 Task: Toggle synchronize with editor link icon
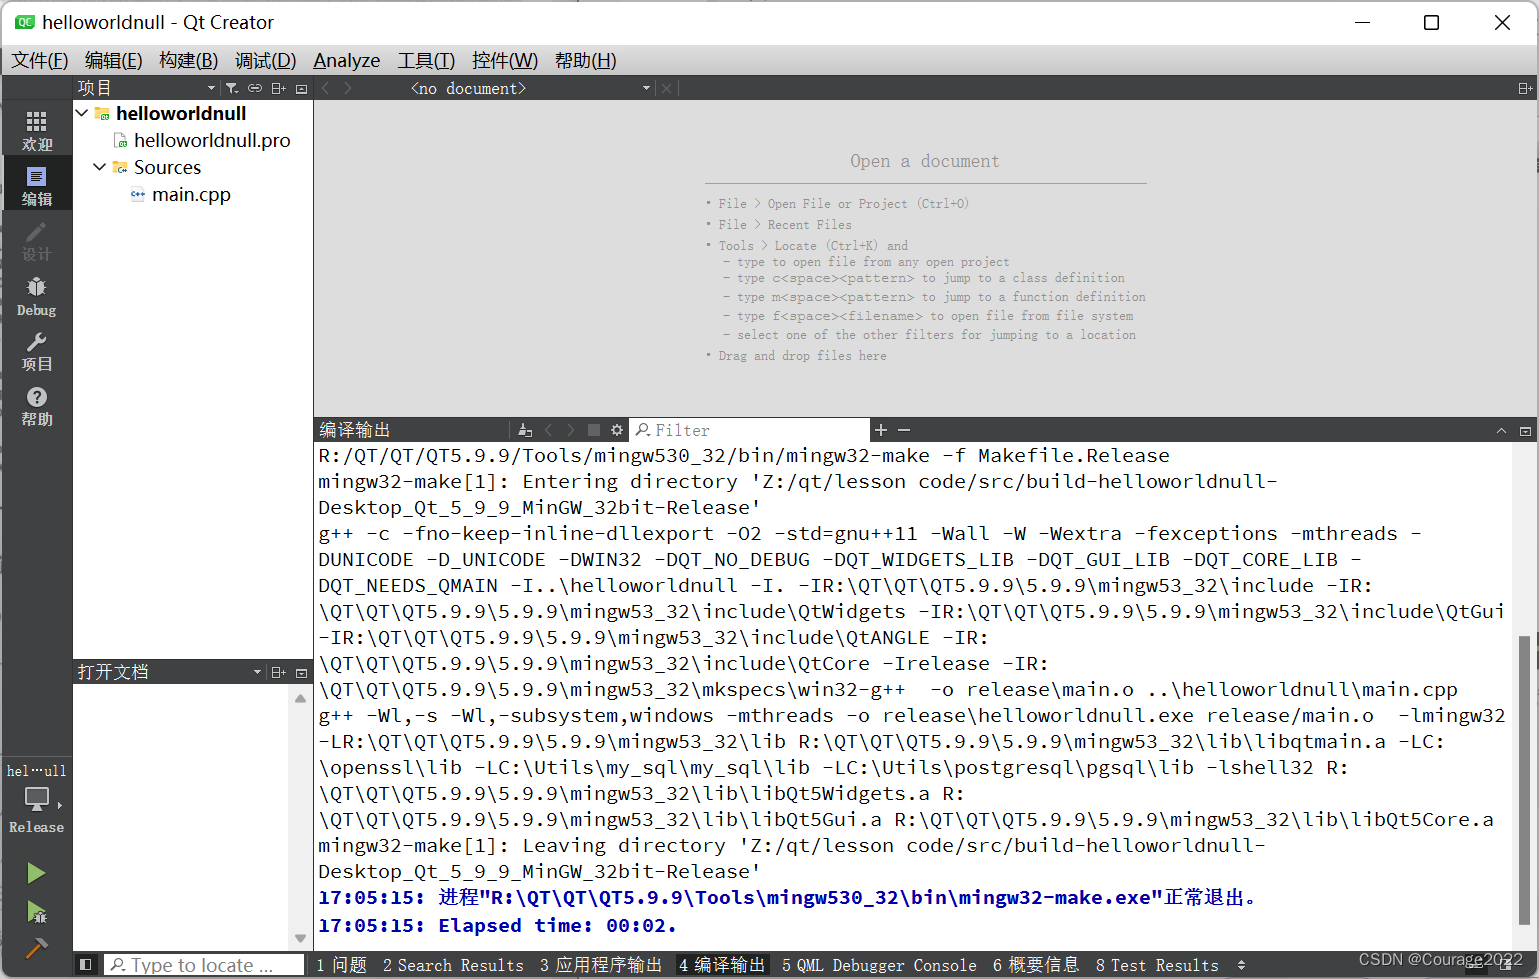click(x=255, y=88)
